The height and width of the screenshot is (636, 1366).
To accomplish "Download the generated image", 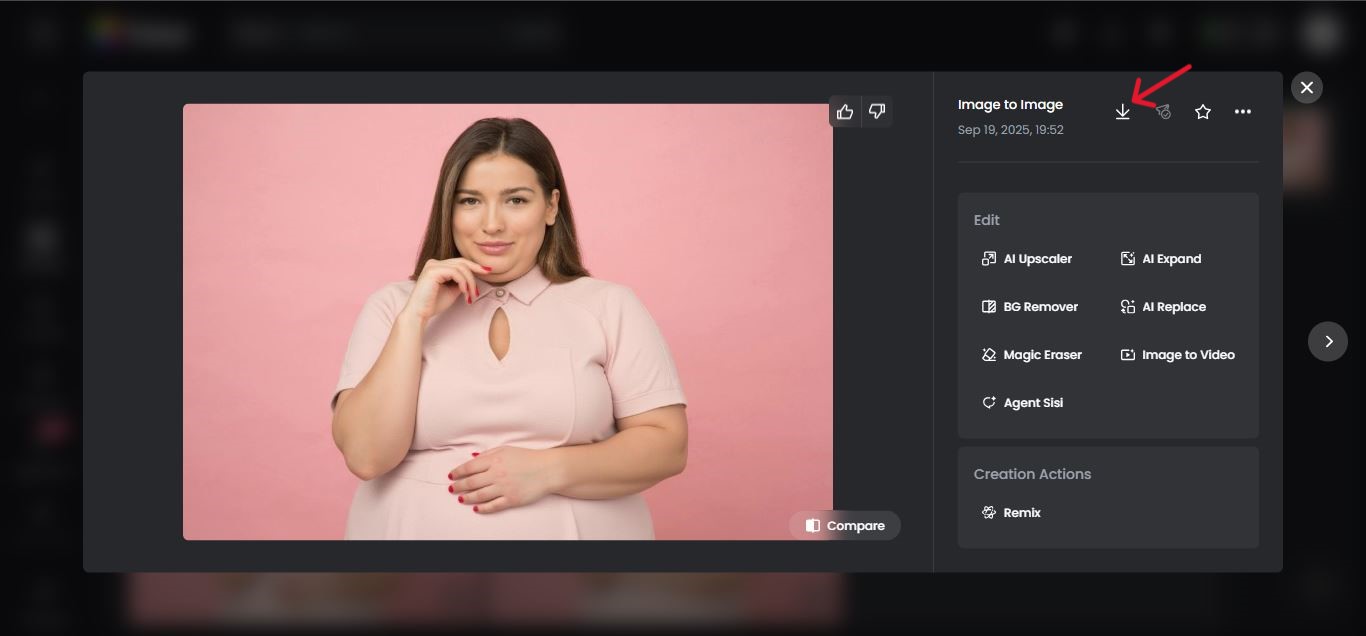I will (x=1123, y=111).
